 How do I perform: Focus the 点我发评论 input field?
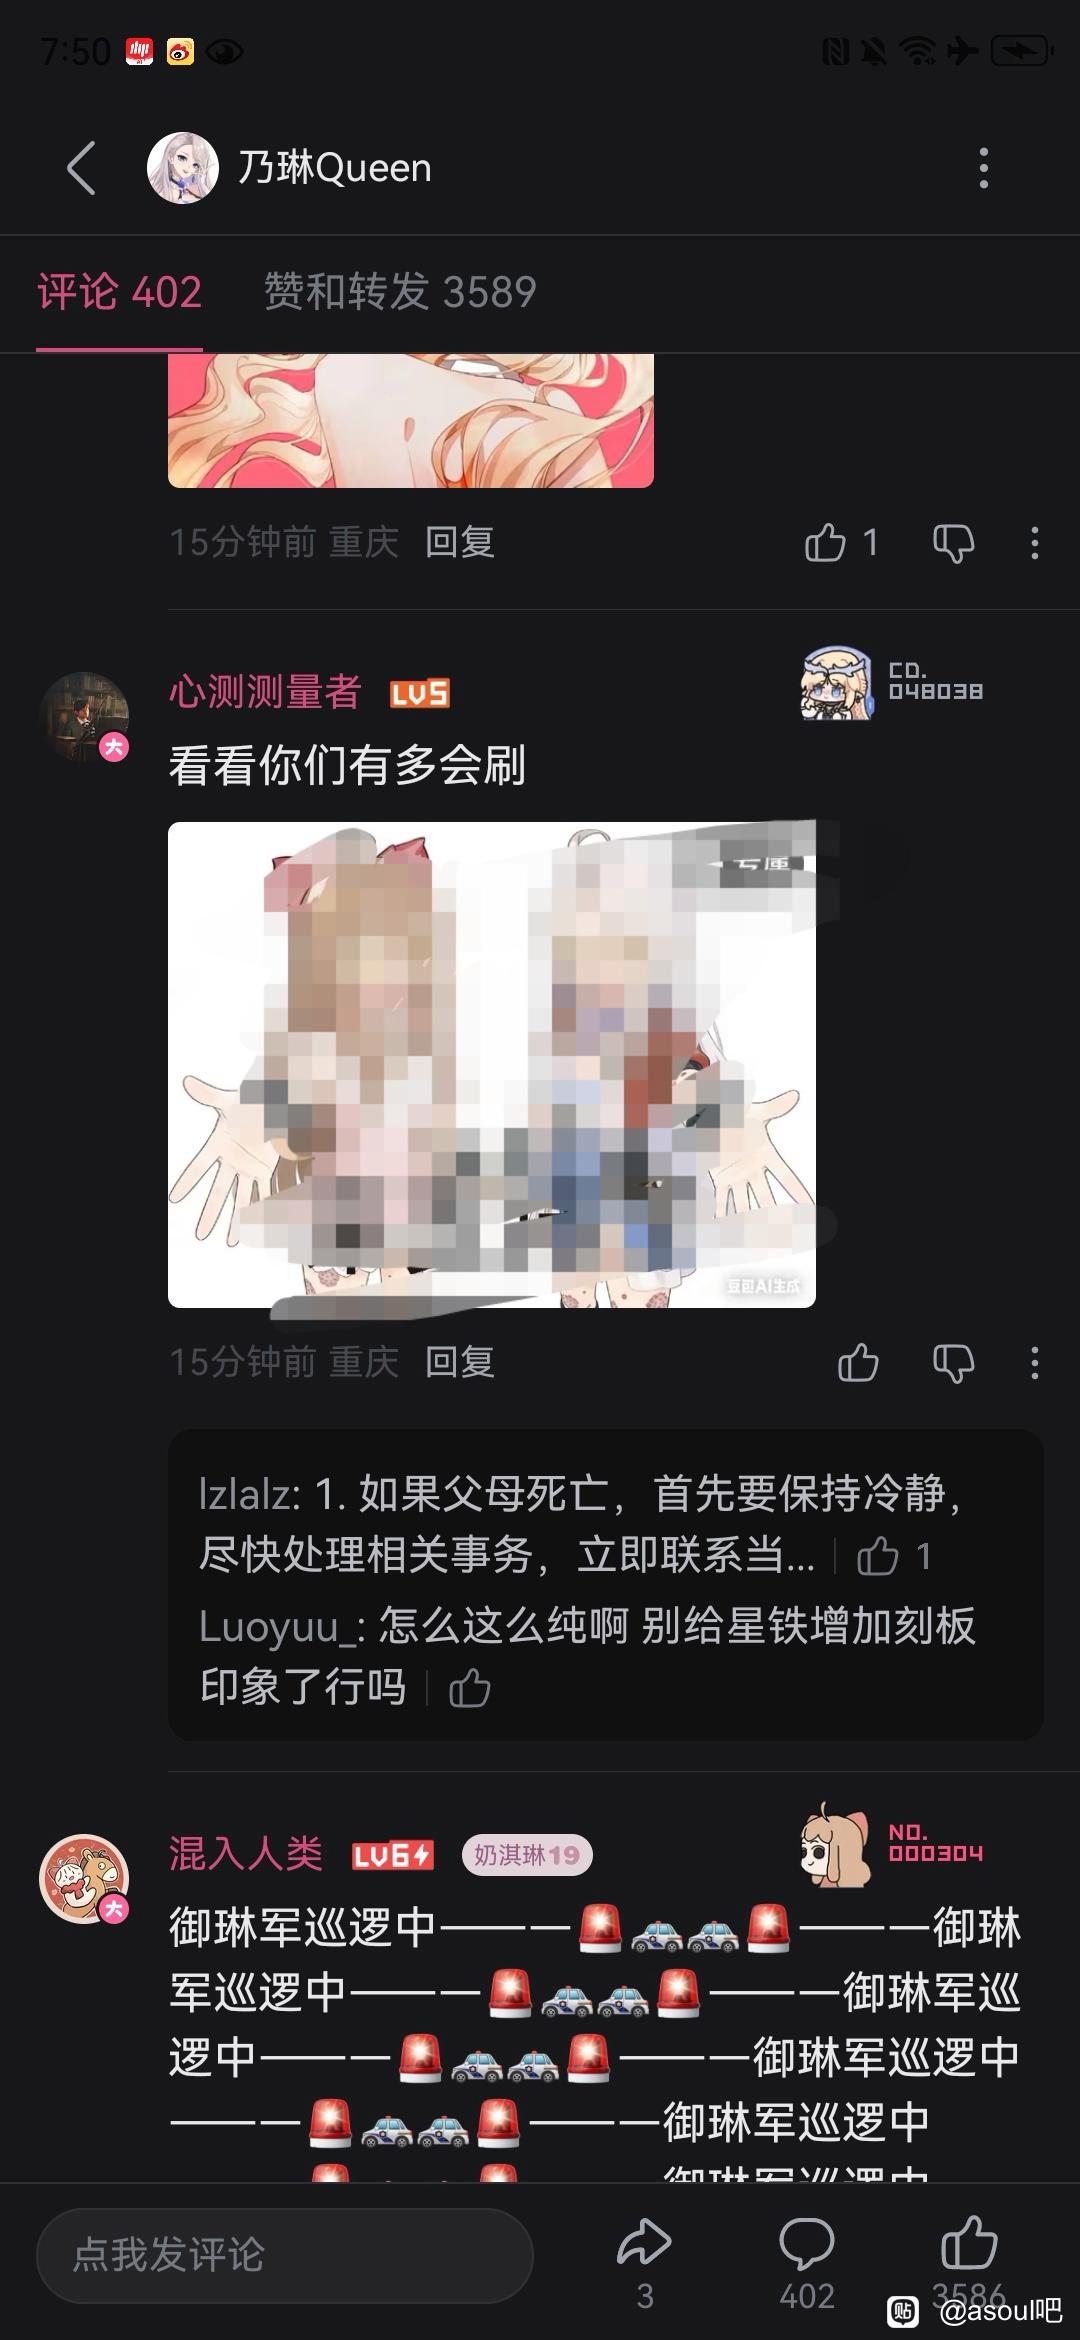coord(285,2255)
